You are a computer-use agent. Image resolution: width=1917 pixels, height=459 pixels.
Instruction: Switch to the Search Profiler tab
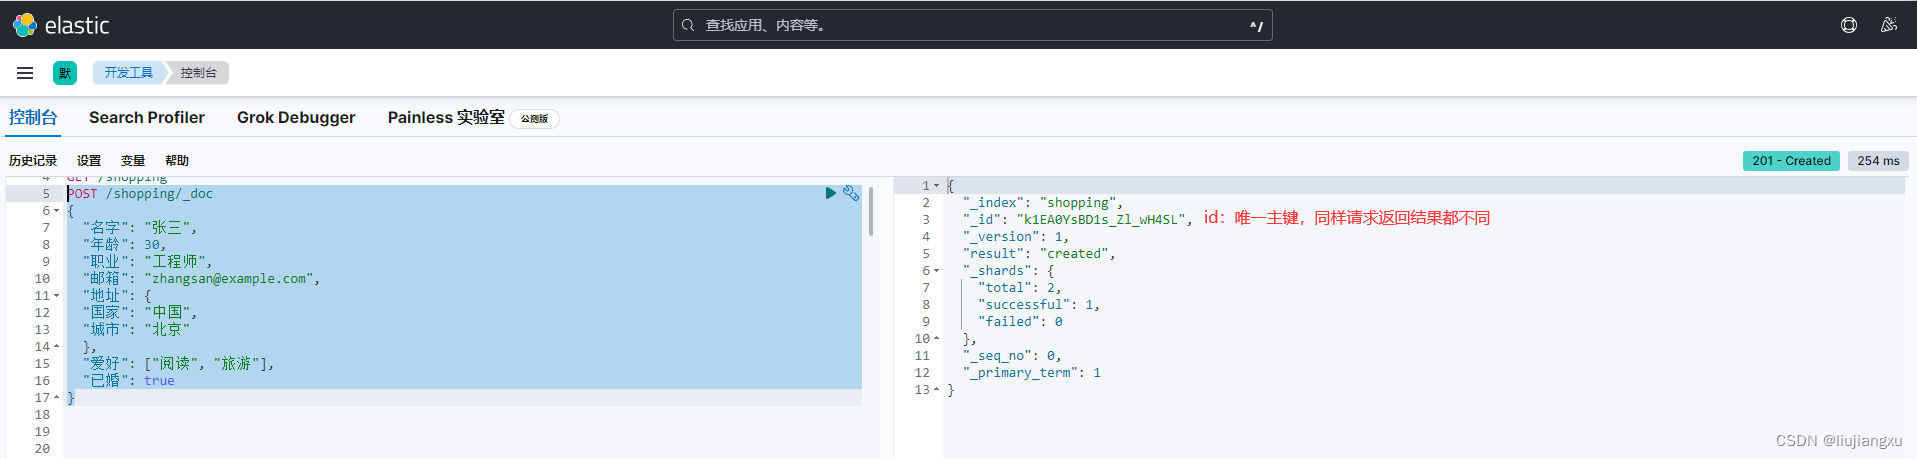[x=147, y=117]
